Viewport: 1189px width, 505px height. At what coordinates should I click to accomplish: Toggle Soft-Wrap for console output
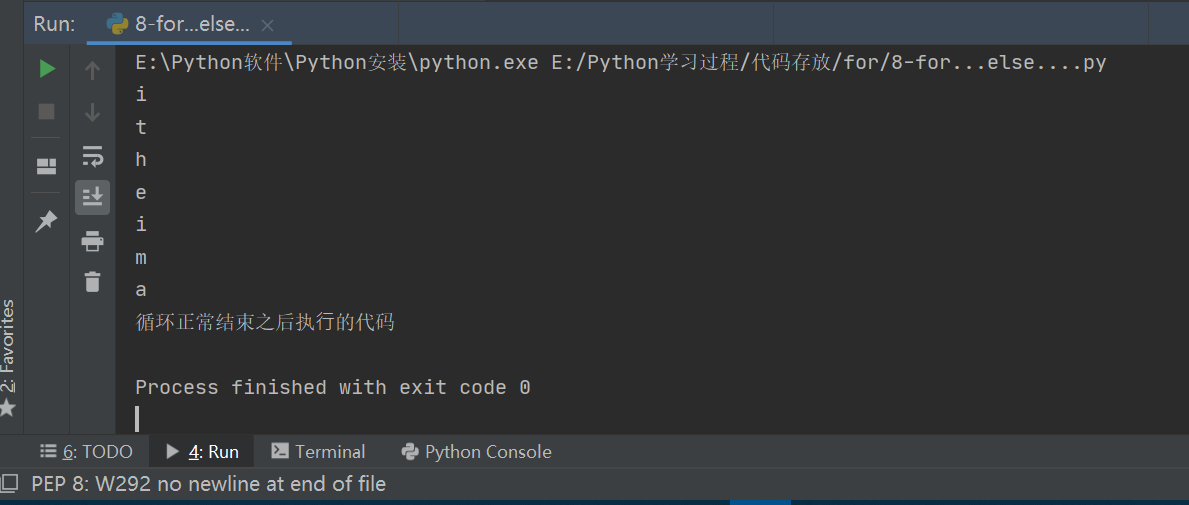tap(92, 155)
